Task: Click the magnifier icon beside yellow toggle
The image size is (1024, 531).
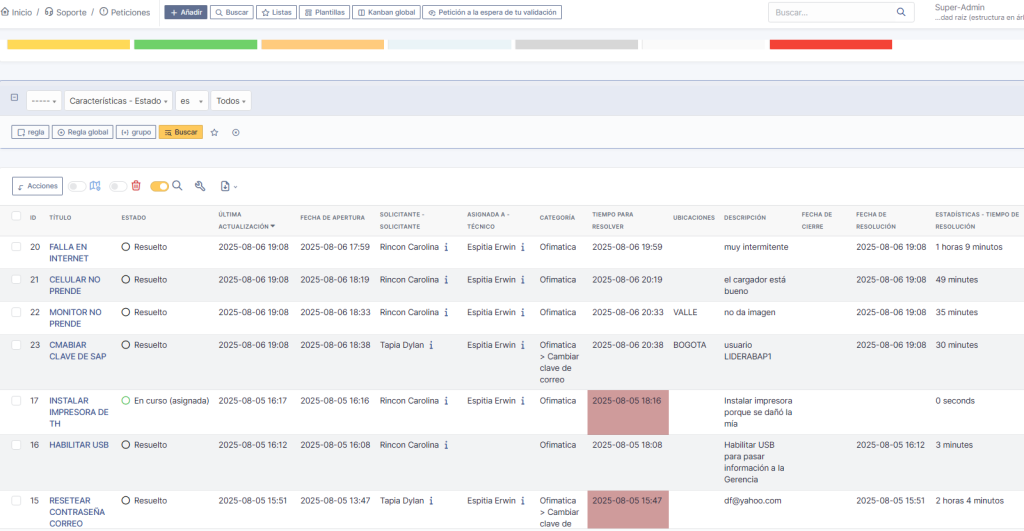Action: tap(177, 186)
